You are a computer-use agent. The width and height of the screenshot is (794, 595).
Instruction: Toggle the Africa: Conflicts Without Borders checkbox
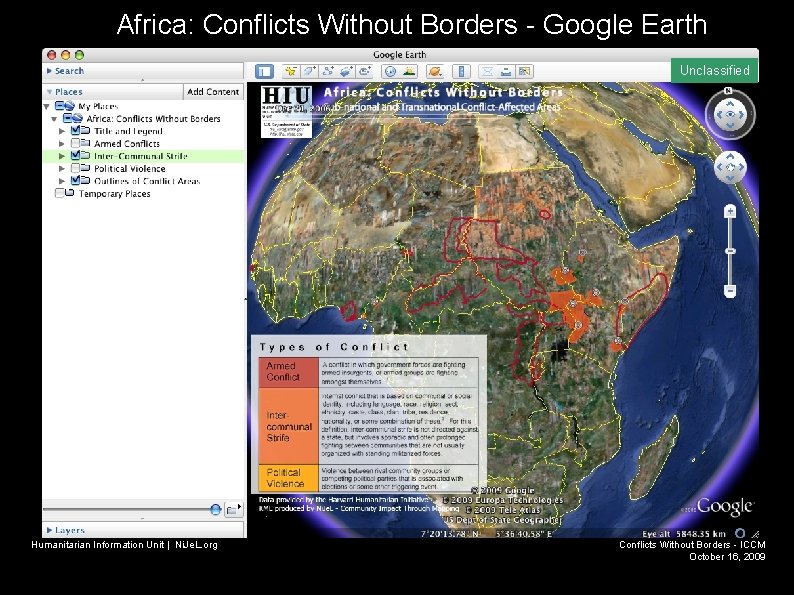click(x=67, y=118)
